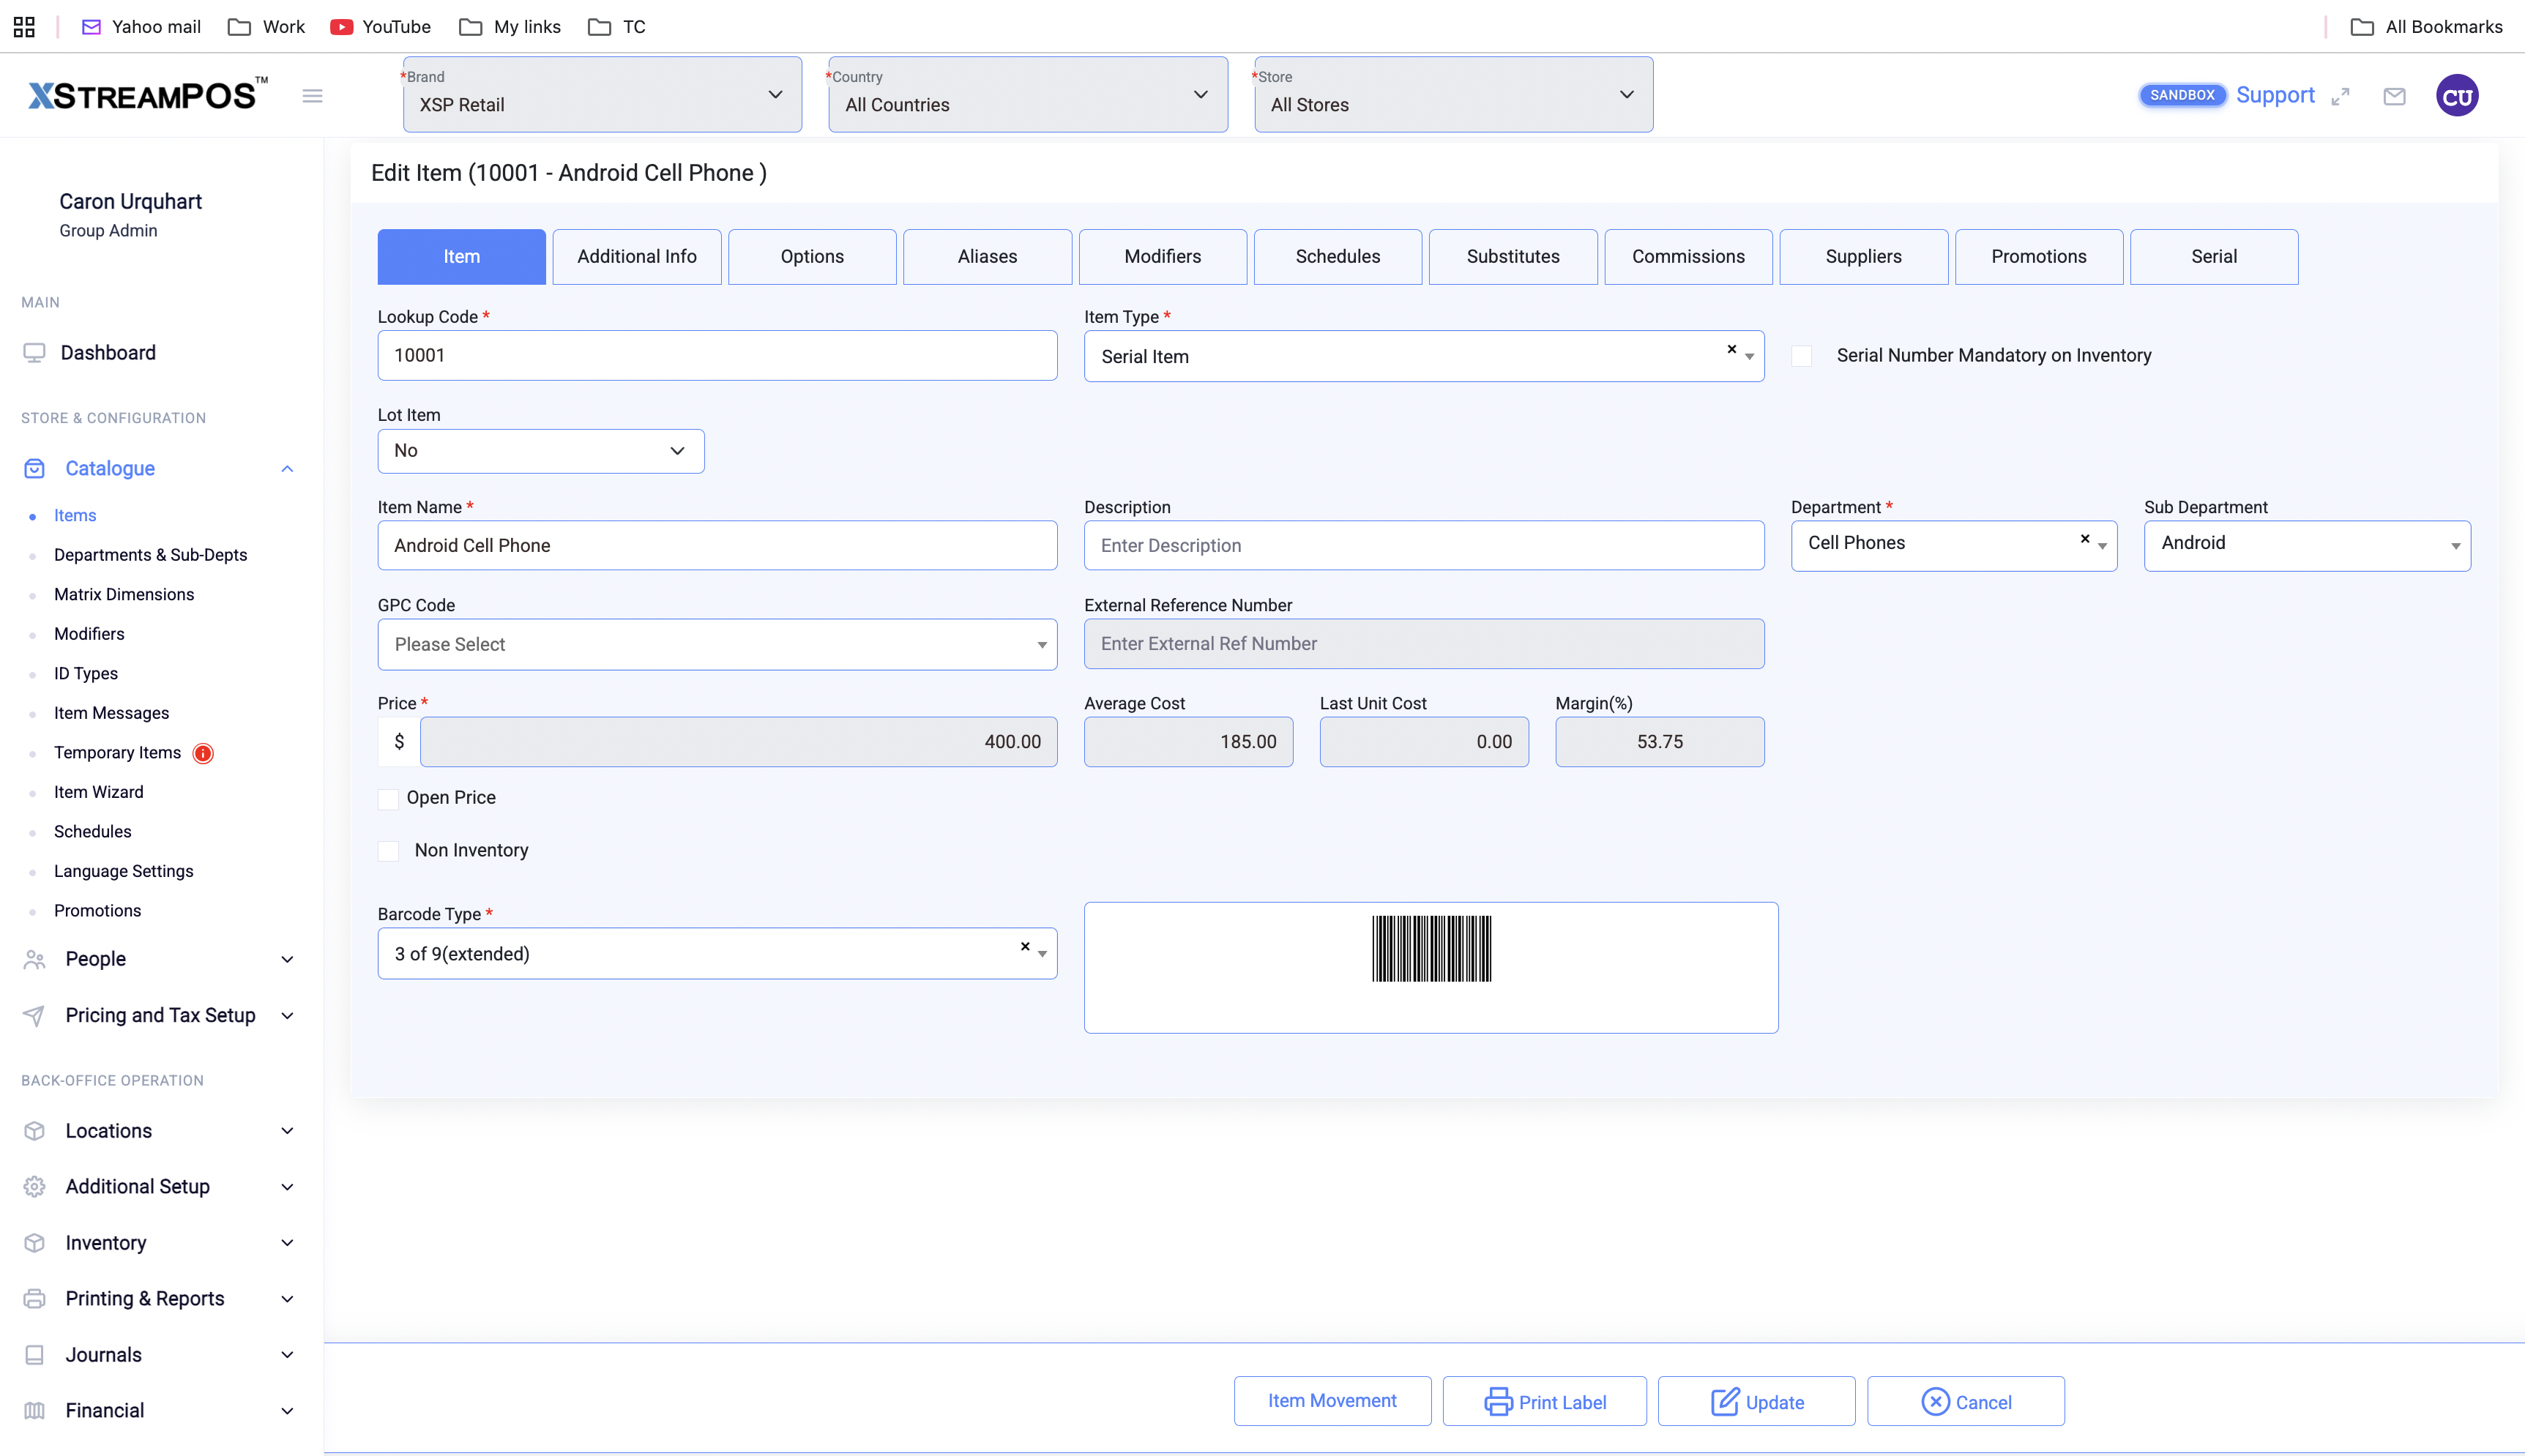Click the red Temporary Items alert badge
The height and width of the screenshot is (1456, 2525).
coord(203,753)
